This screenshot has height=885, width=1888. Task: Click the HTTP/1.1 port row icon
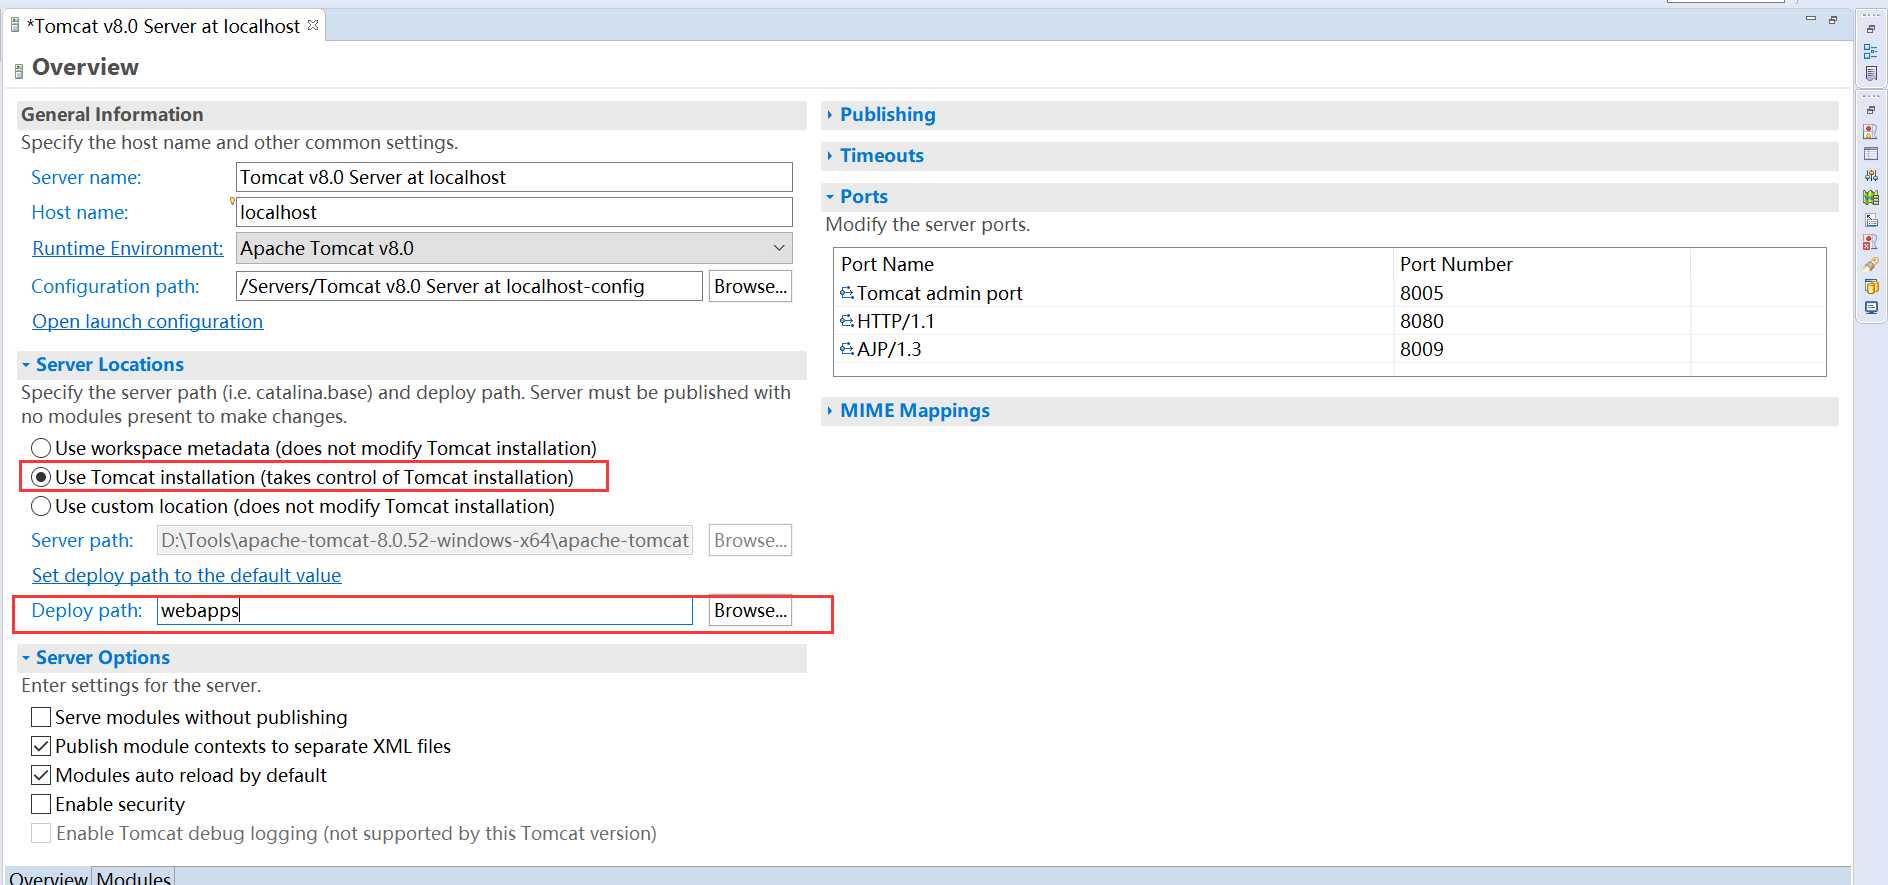point(847,321)
